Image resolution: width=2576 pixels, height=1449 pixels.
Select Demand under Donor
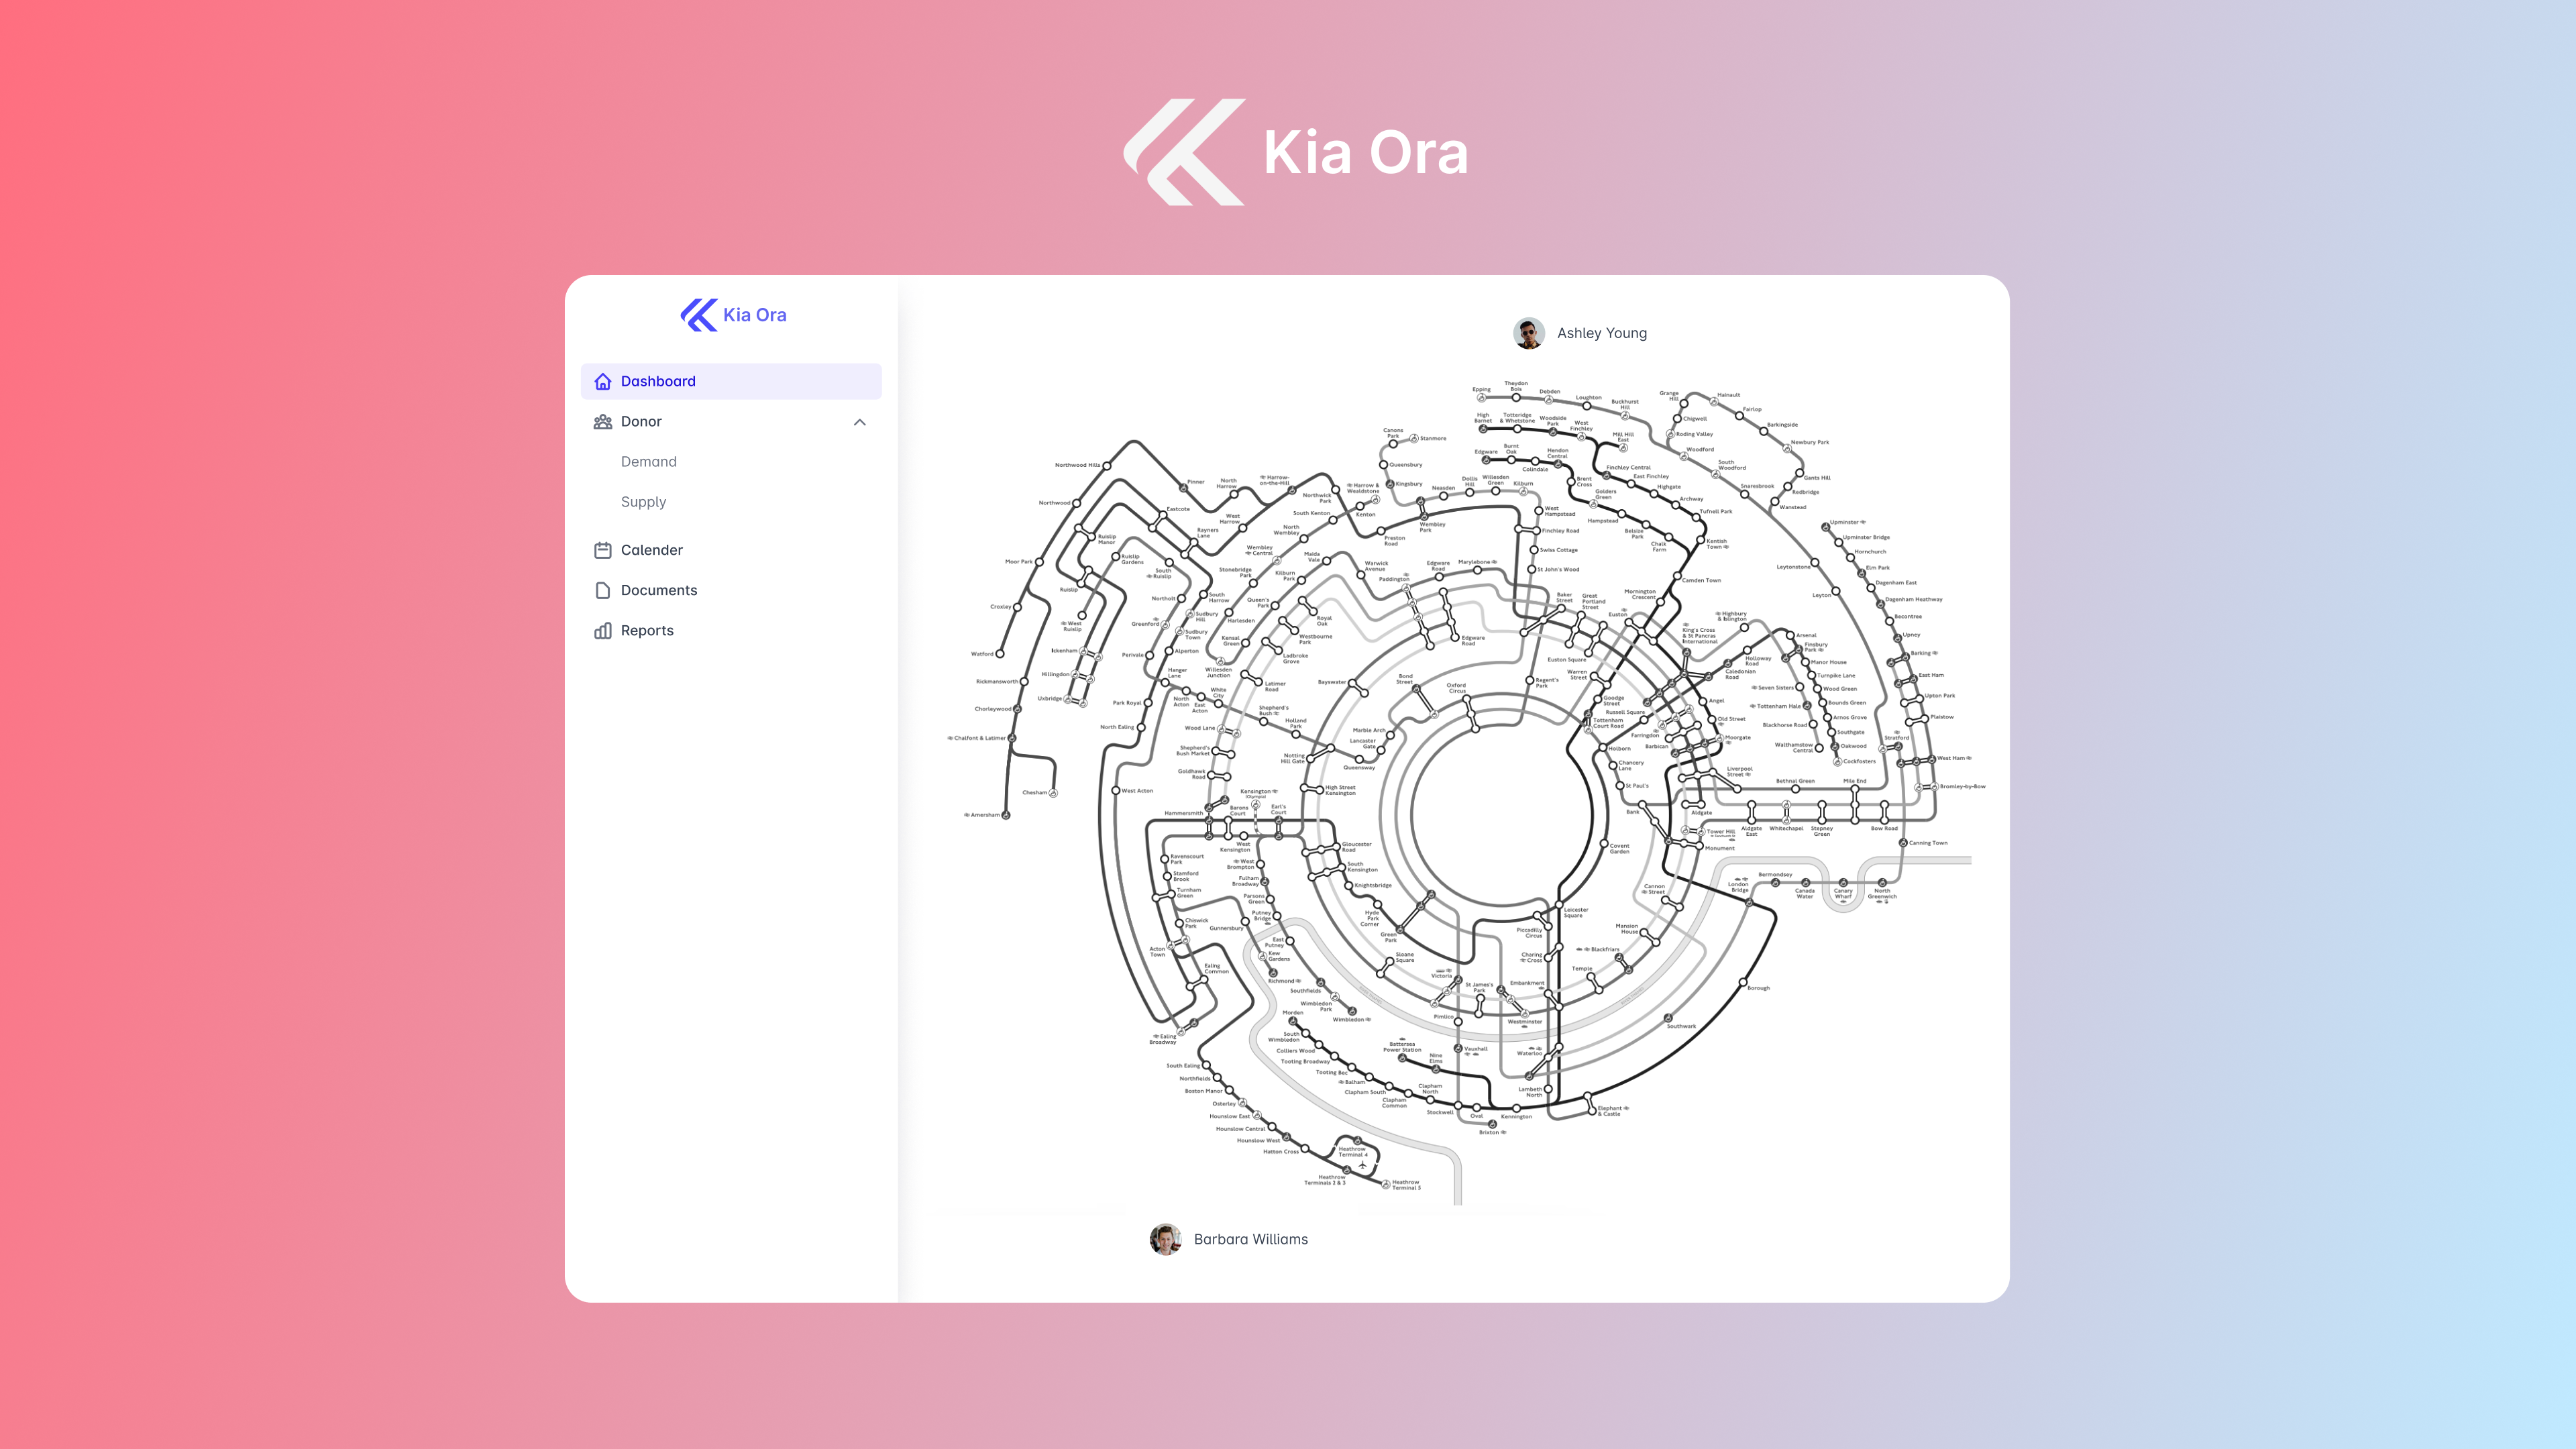point(648,462)
